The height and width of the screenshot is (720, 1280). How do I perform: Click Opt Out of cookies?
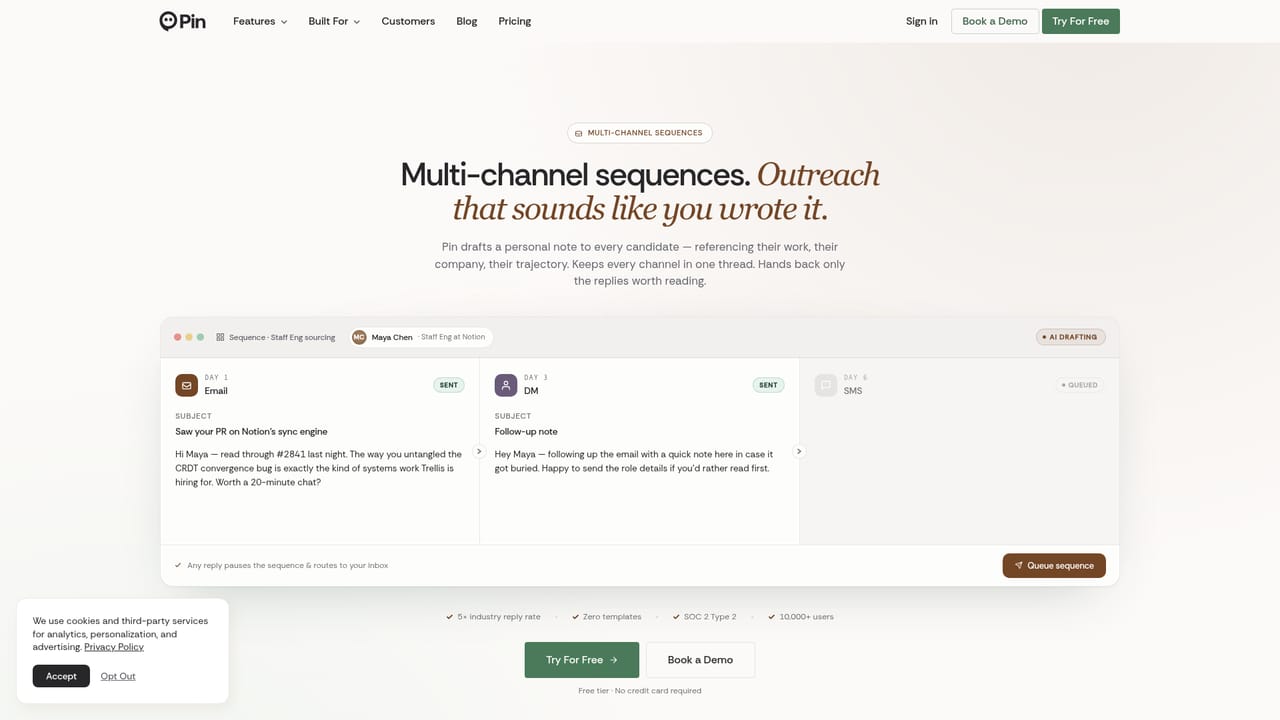pos(118,676)
